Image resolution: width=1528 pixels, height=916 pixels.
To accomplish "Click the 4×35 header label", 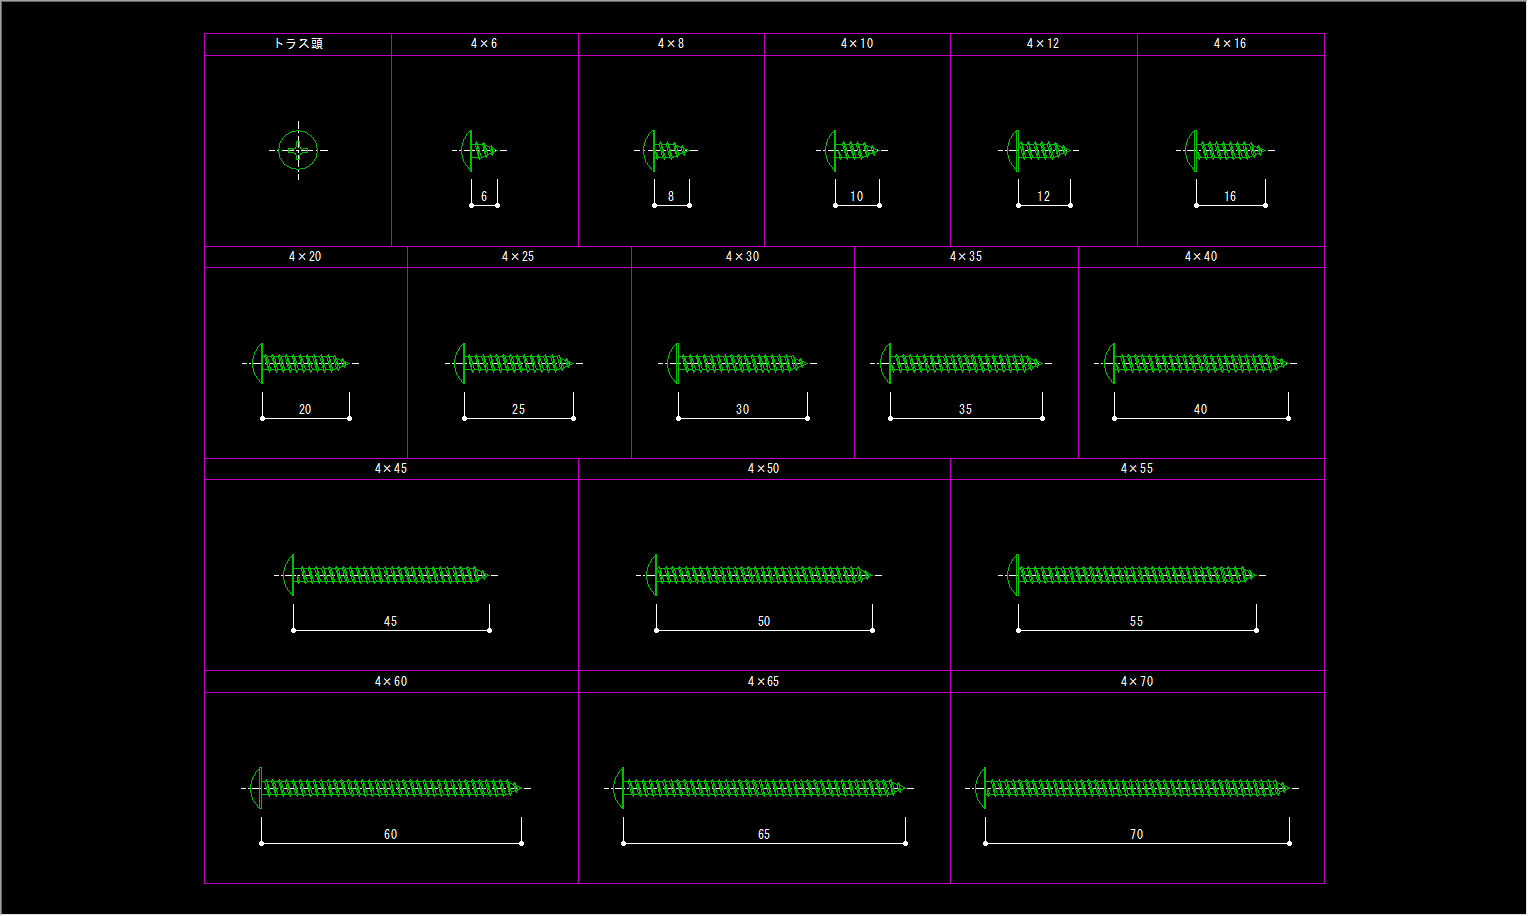I will 966,257.
